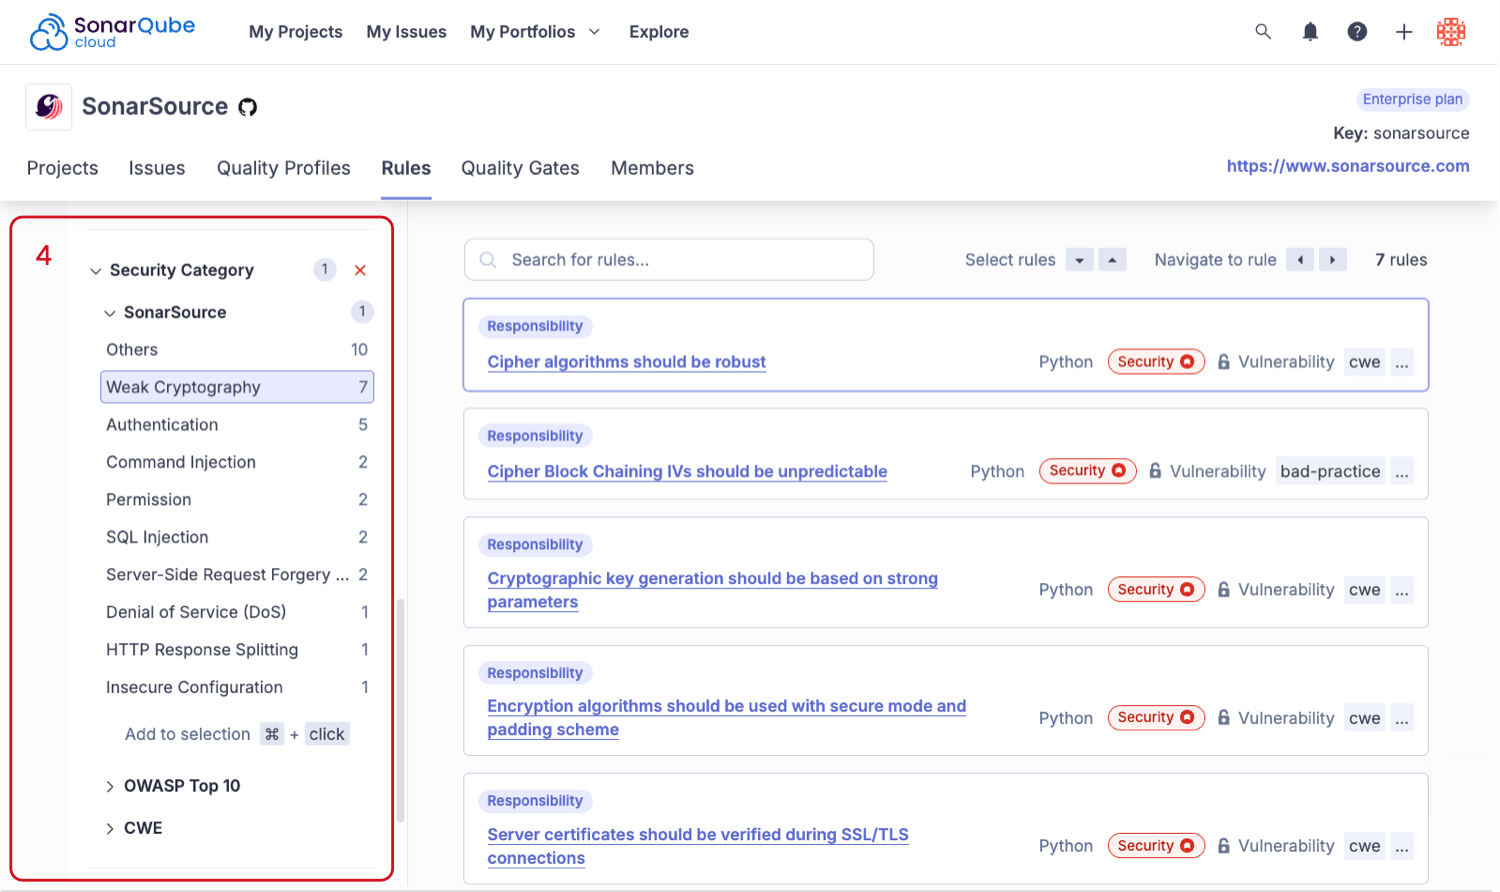Image resolution: width=1500 pixels, height=892 pixels.
Task: Select the Authentication category
Action: (x=237, y=425)
